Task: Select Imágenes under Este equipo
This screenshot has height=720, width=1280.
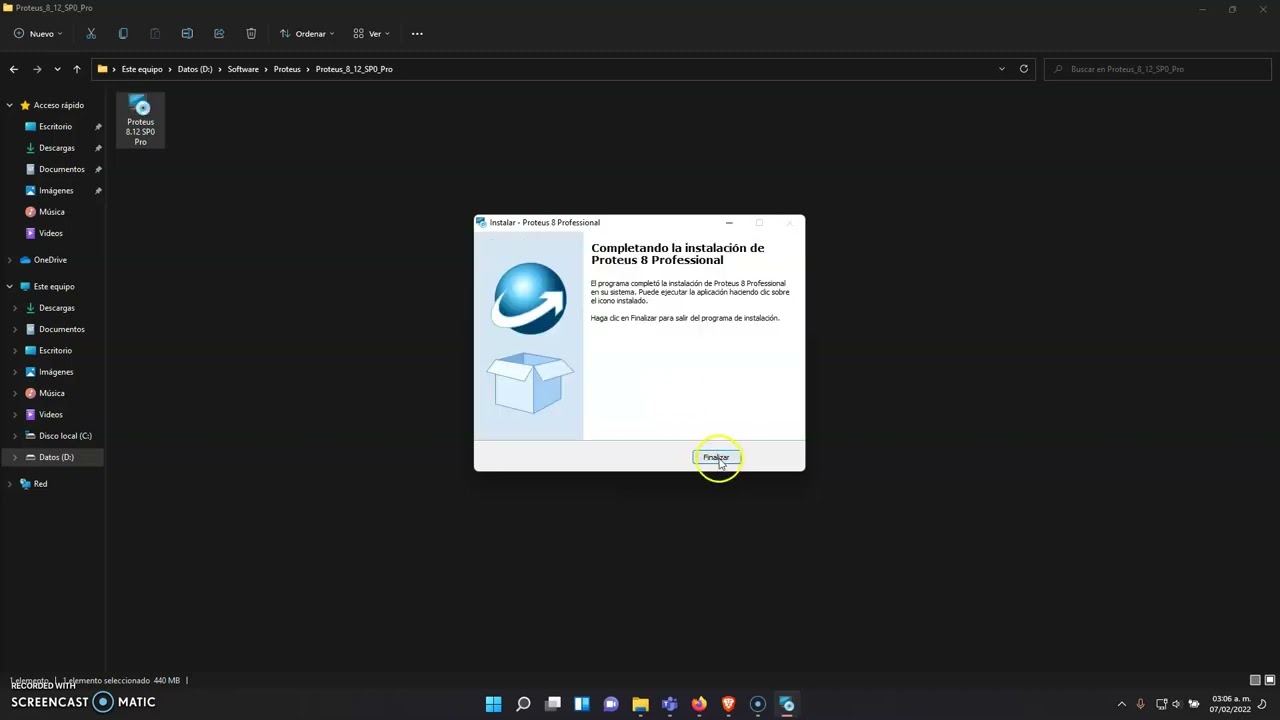Action: (x=56, y=372)
